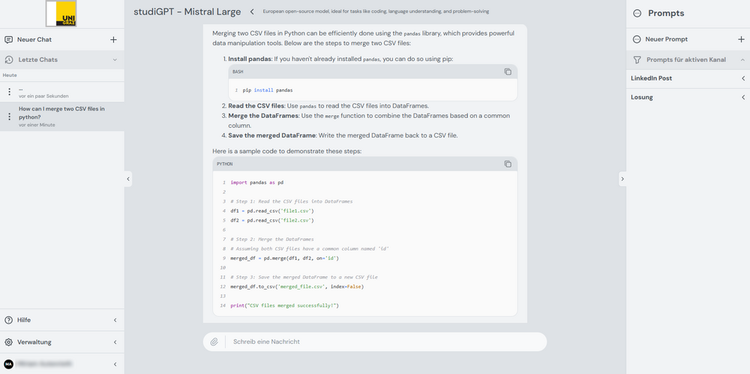
Task: Click the paperclip attachment icon
Action: [x=214, y=341]
